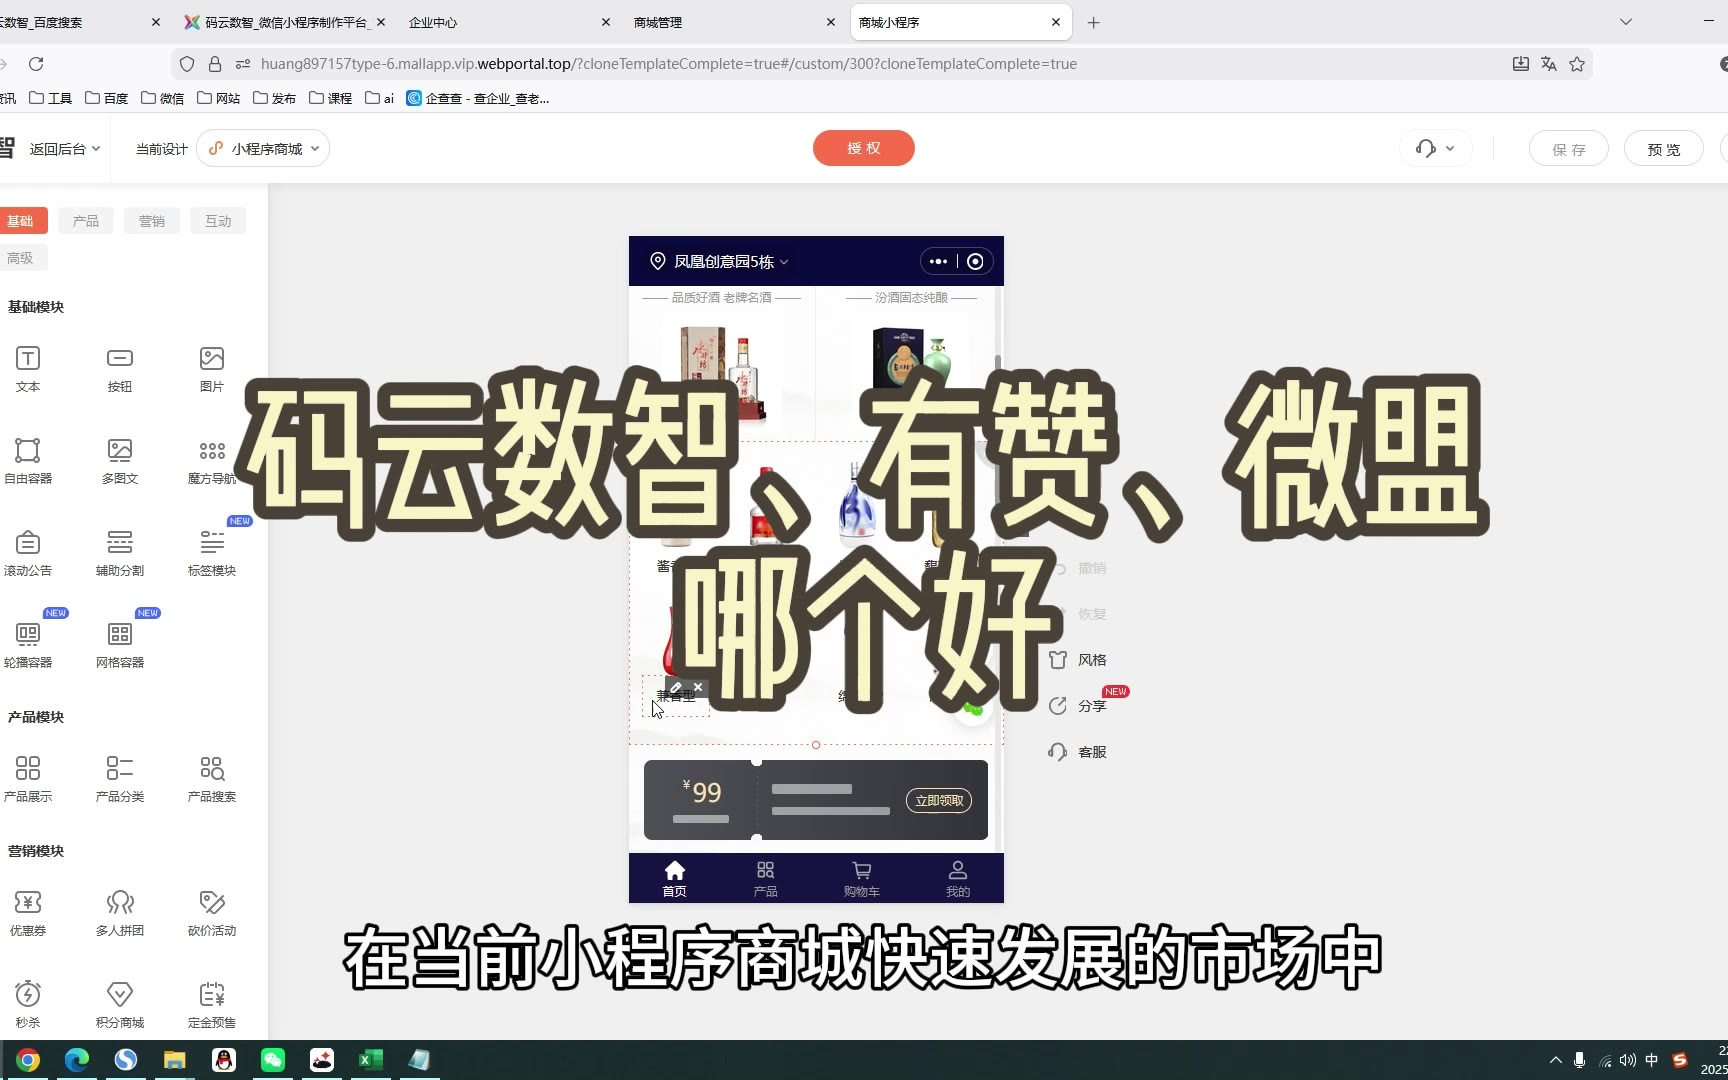Add the 产品搜索 product search module

pyautogui.click(x=212, y=779)
